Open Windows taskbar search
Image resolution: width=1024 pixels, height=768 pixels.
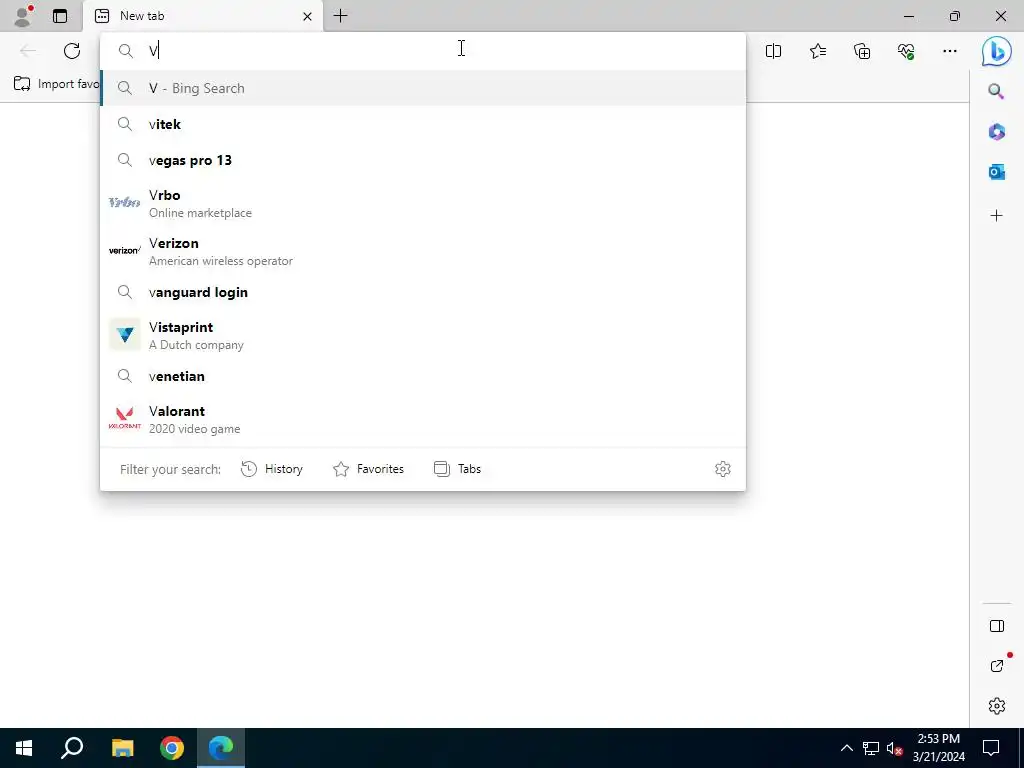[x=72, y=748]
